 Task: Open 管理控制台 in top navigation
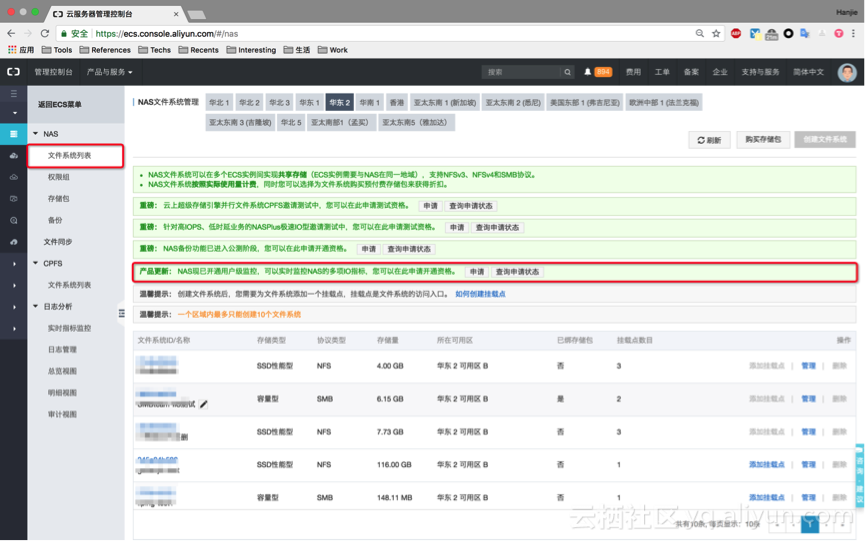coord(54,72)
